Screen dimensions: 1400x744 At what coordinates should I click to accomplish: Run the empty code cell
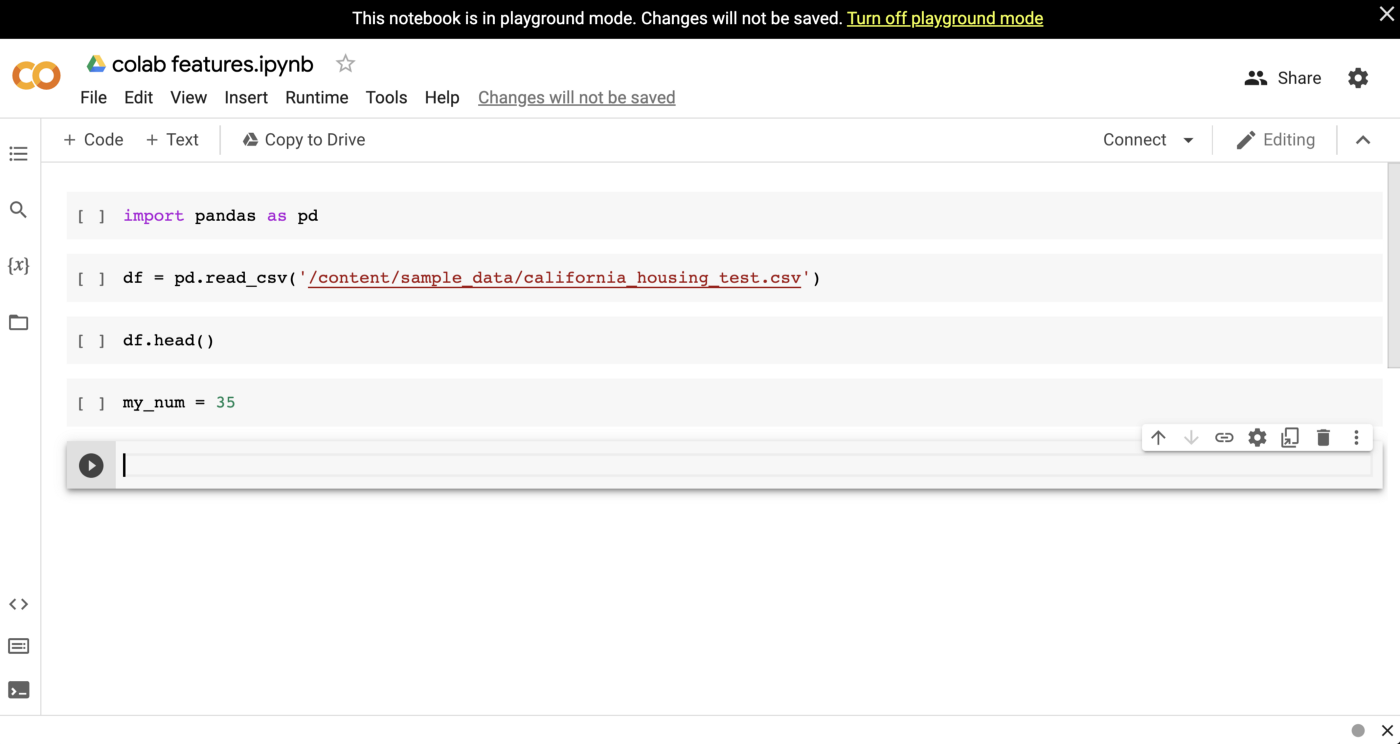[x=91, y=465]
